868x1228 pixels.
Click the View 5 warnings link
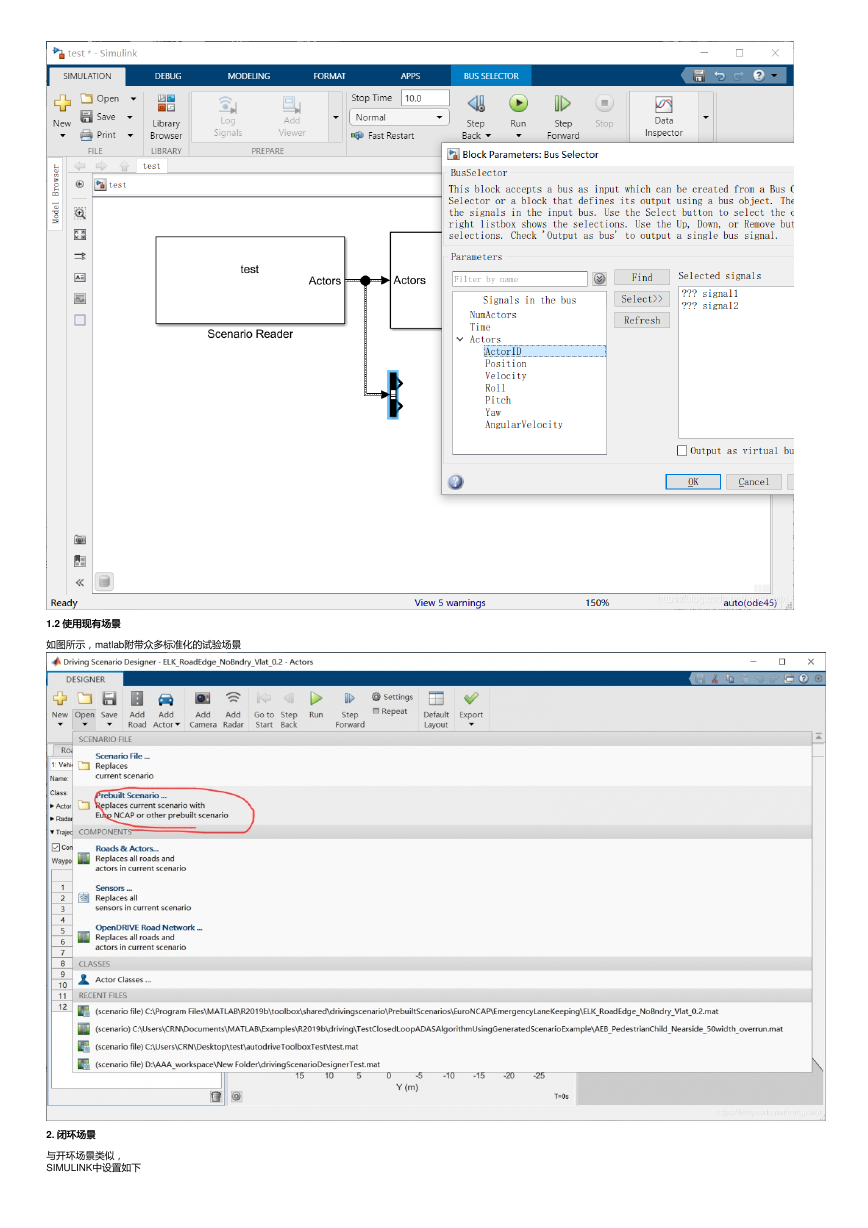(x=450, y=603)
